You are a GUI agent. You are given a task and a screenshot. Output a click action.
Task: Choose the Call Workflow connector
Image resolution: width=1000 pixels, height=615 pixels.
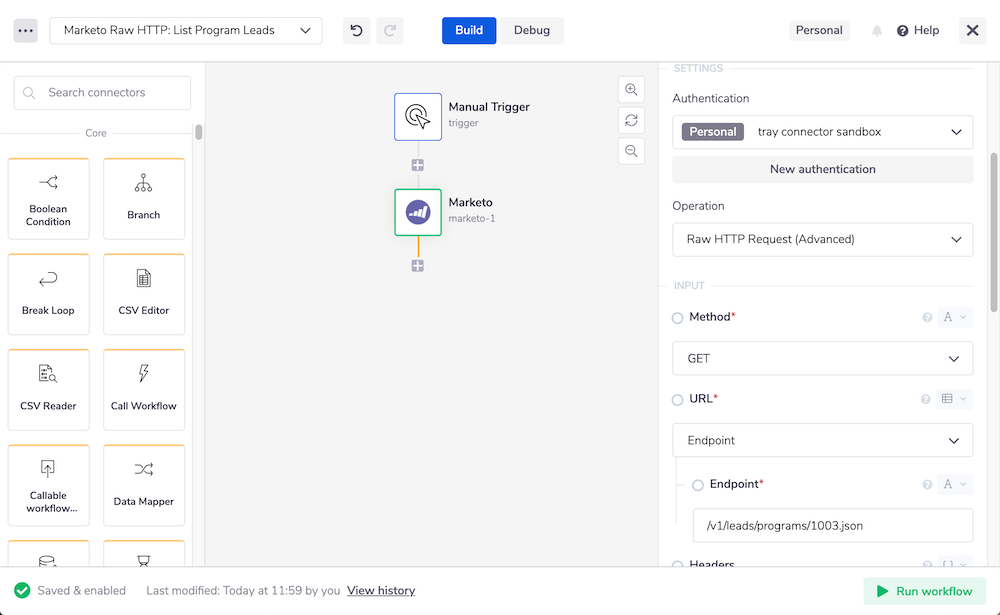tap(144, 390)
